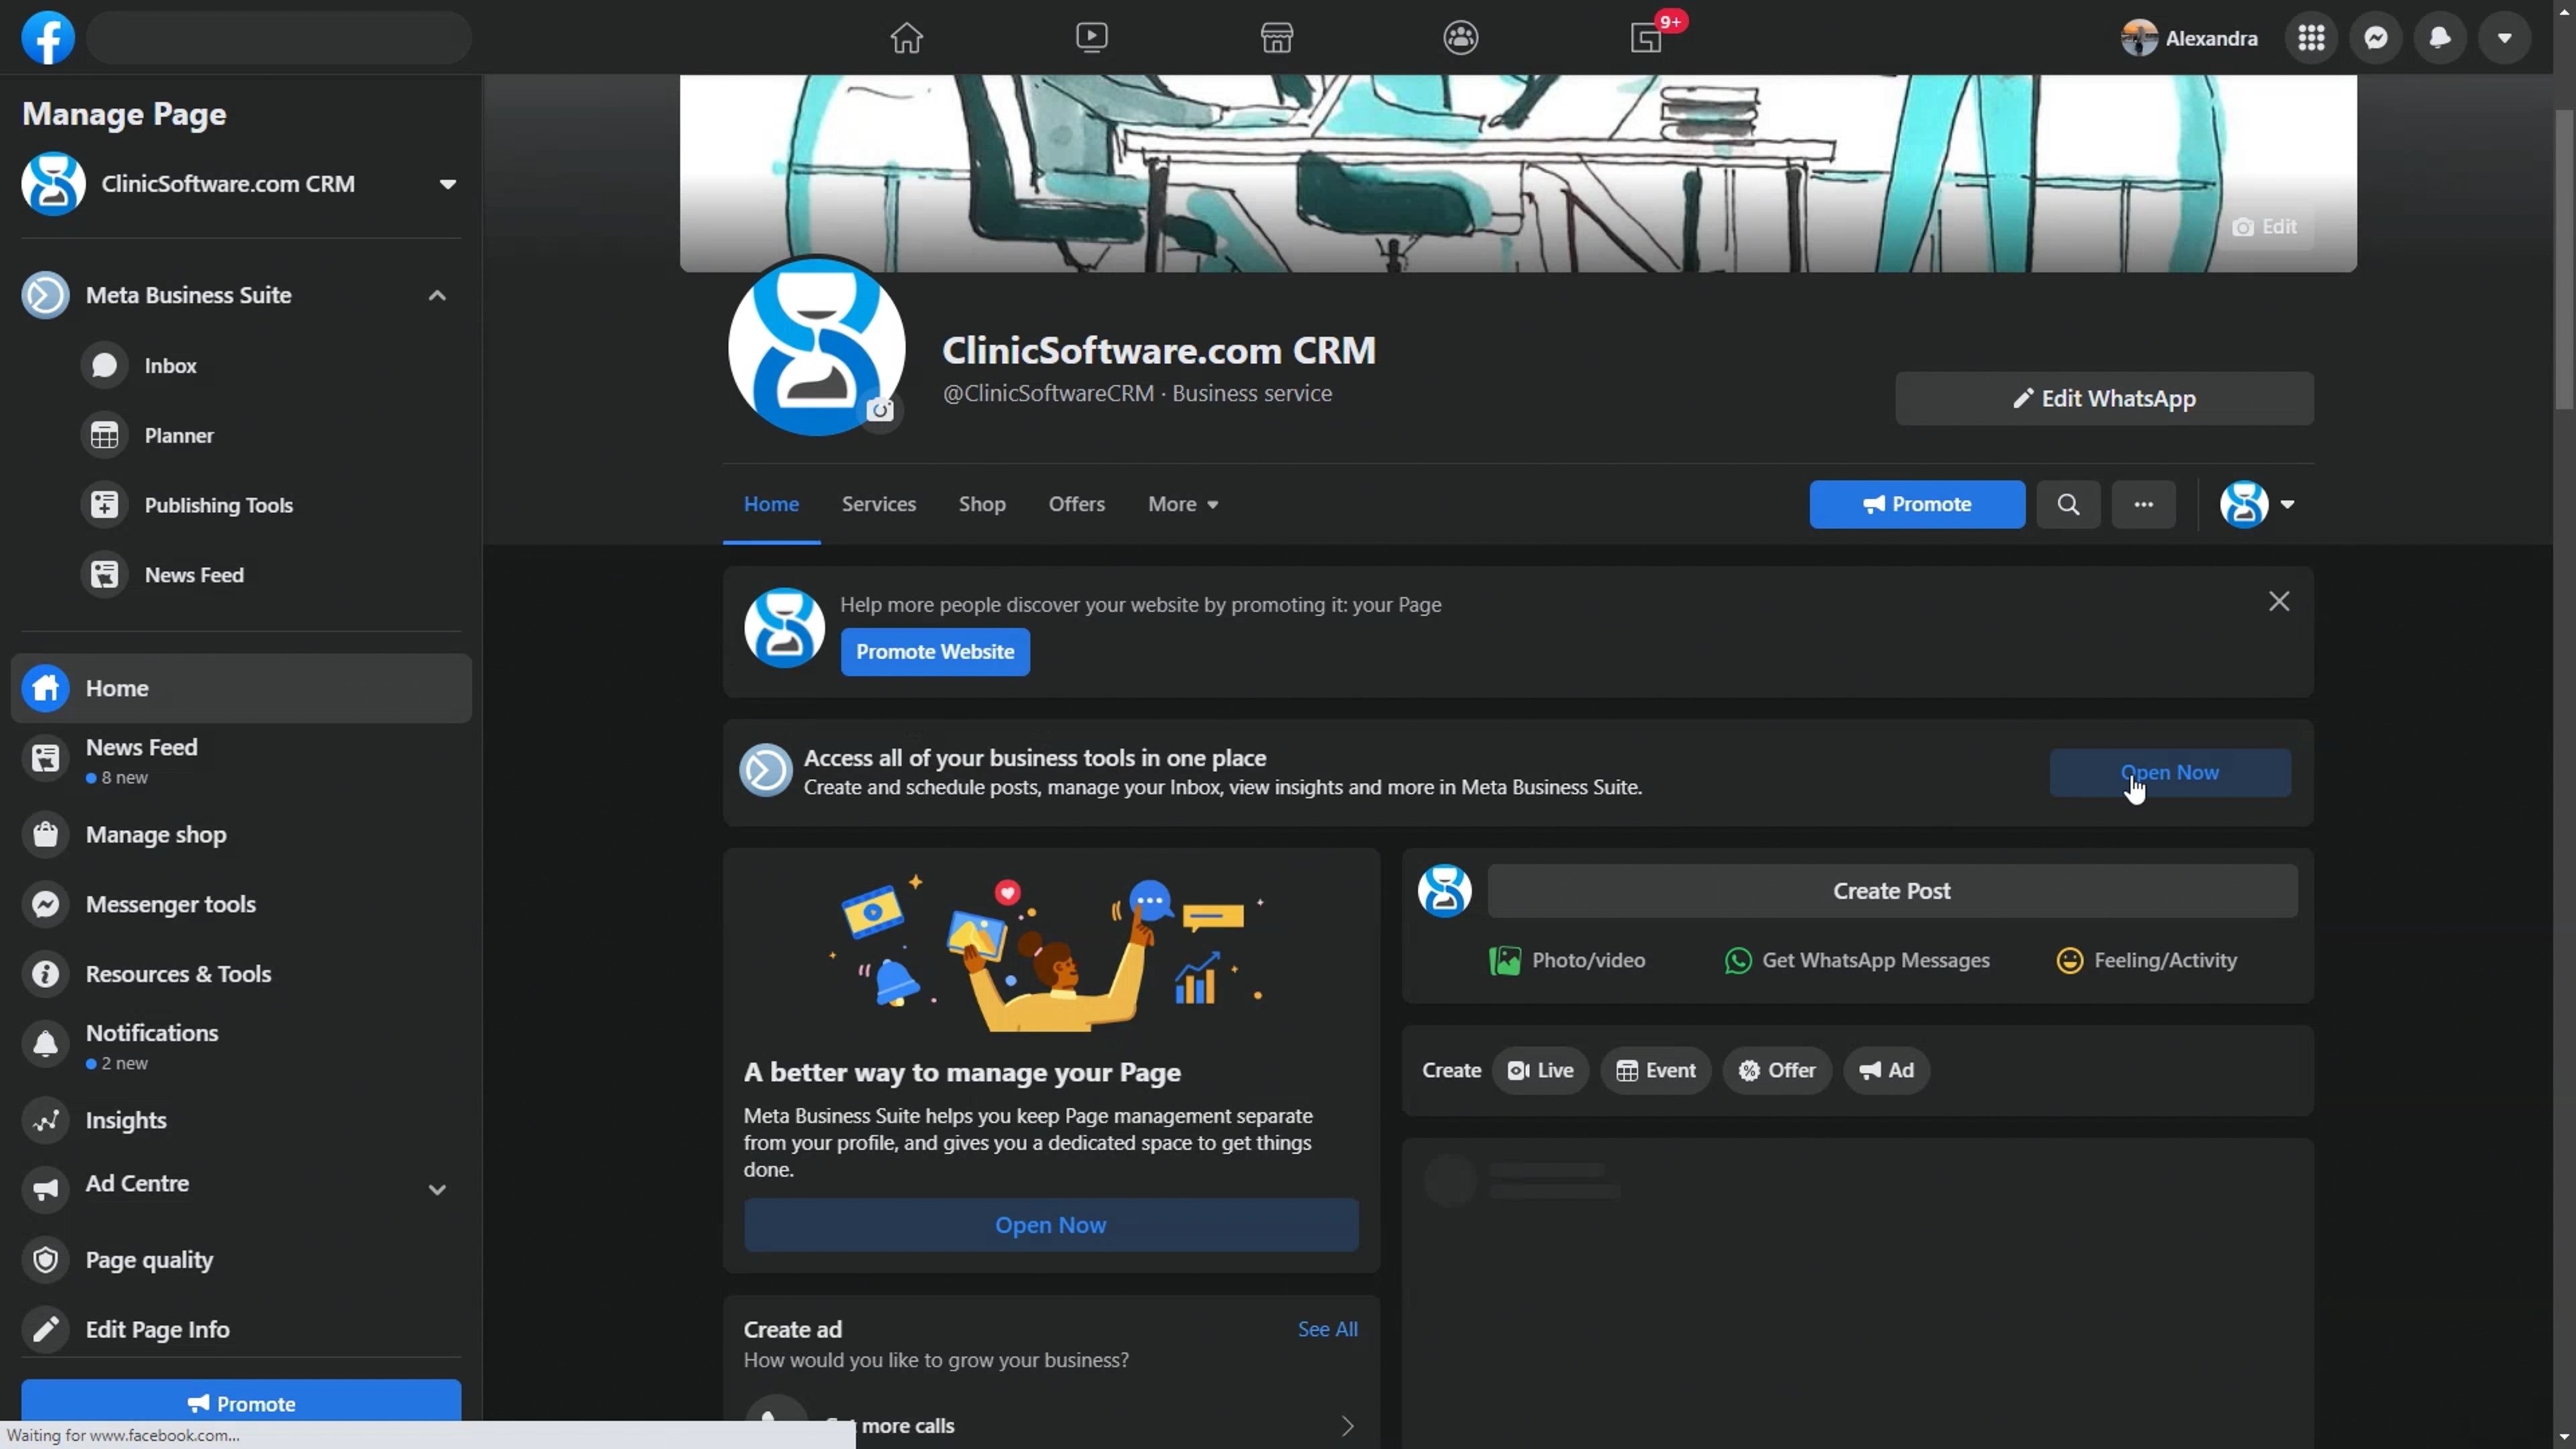Viewport: 2576px width, 1449px height.
Task: Open Notifications bell in top bar
Action: [x=2440, y=37]
